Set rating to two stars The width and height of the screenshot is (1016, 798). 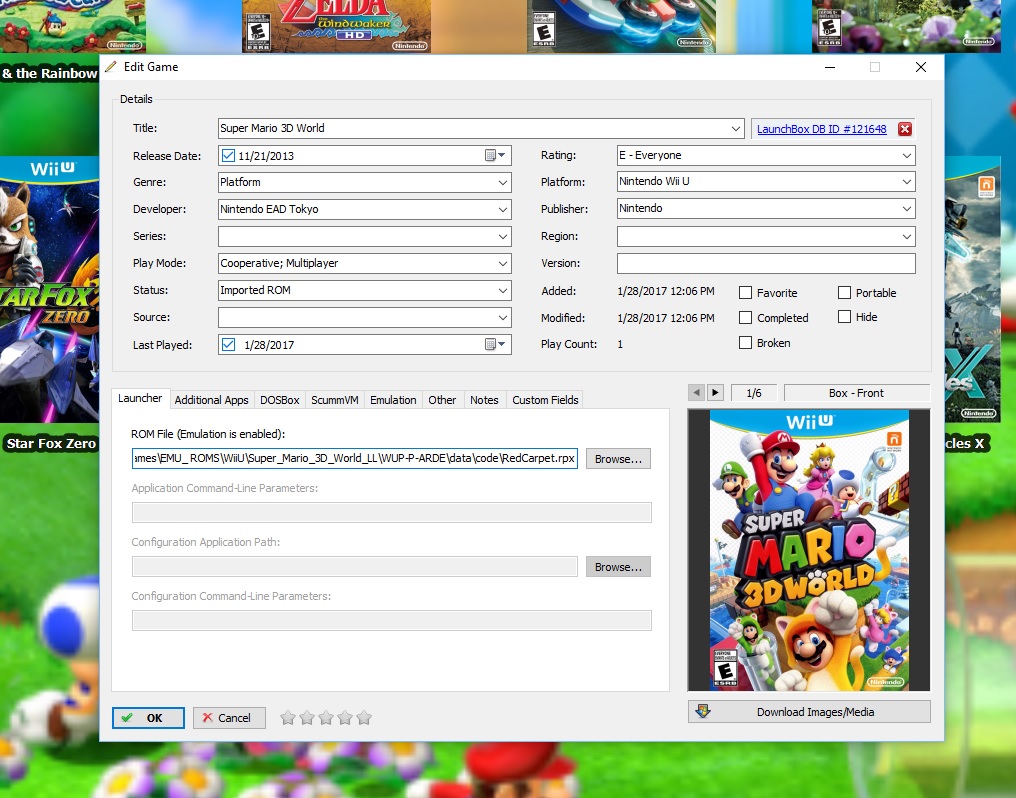(307, 718)
